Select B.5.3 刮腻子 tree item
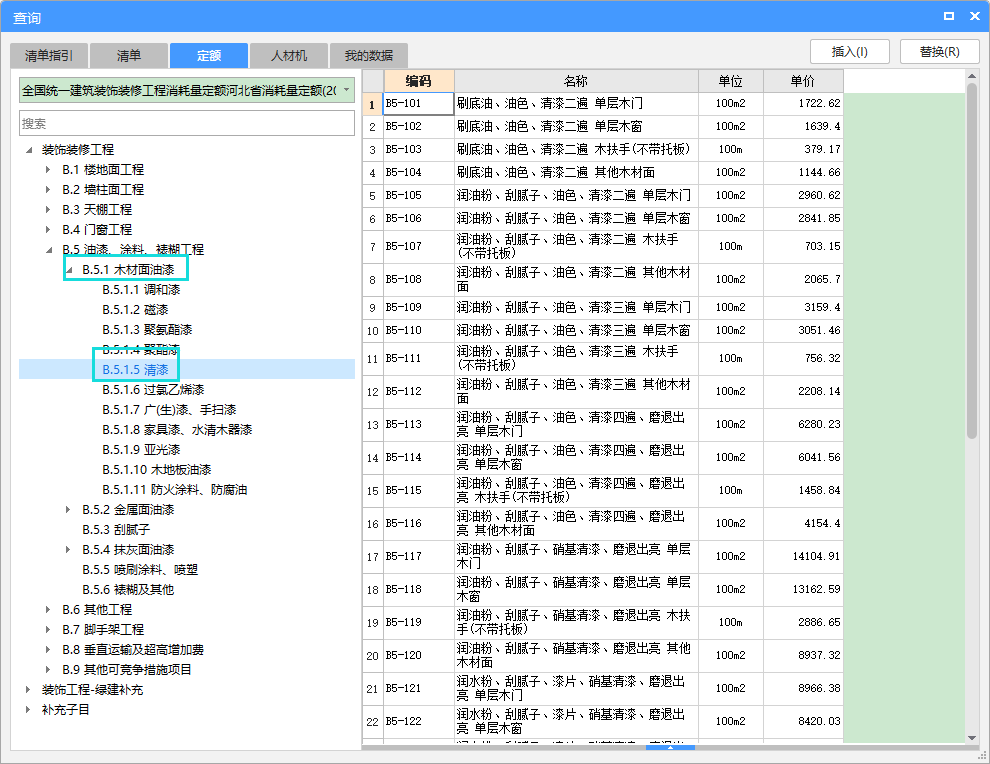The image size is (990, 764). coord(116,530)
